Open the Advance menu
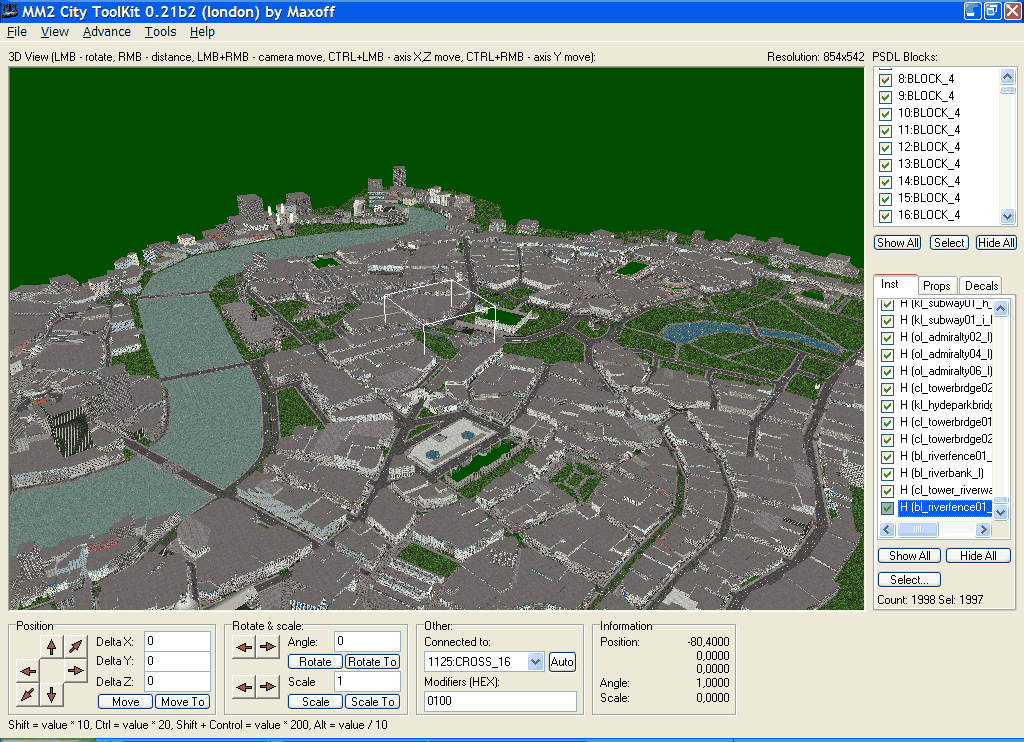 107,32
